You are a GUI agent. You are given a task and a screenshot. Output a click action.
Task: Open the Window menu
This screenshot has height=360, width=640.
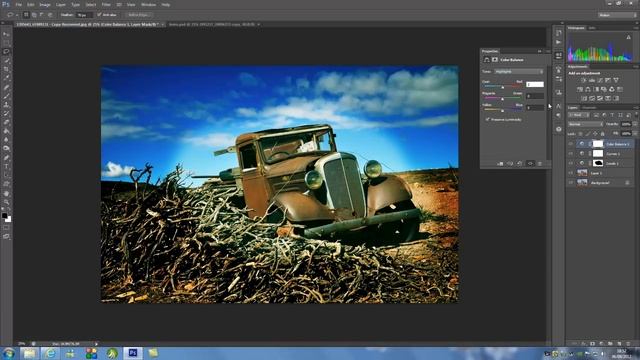pos(148,4)
